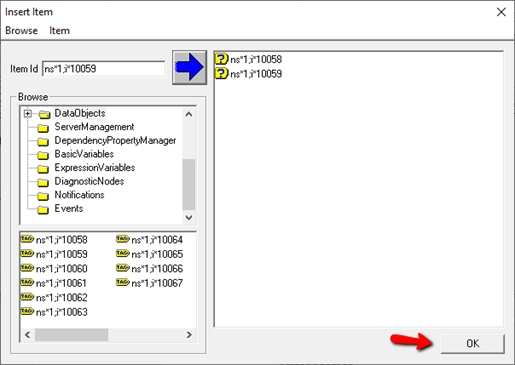Click the DiagnosticNodes folder icon
Screen dimensions: 515x365
tap(43, 182)
